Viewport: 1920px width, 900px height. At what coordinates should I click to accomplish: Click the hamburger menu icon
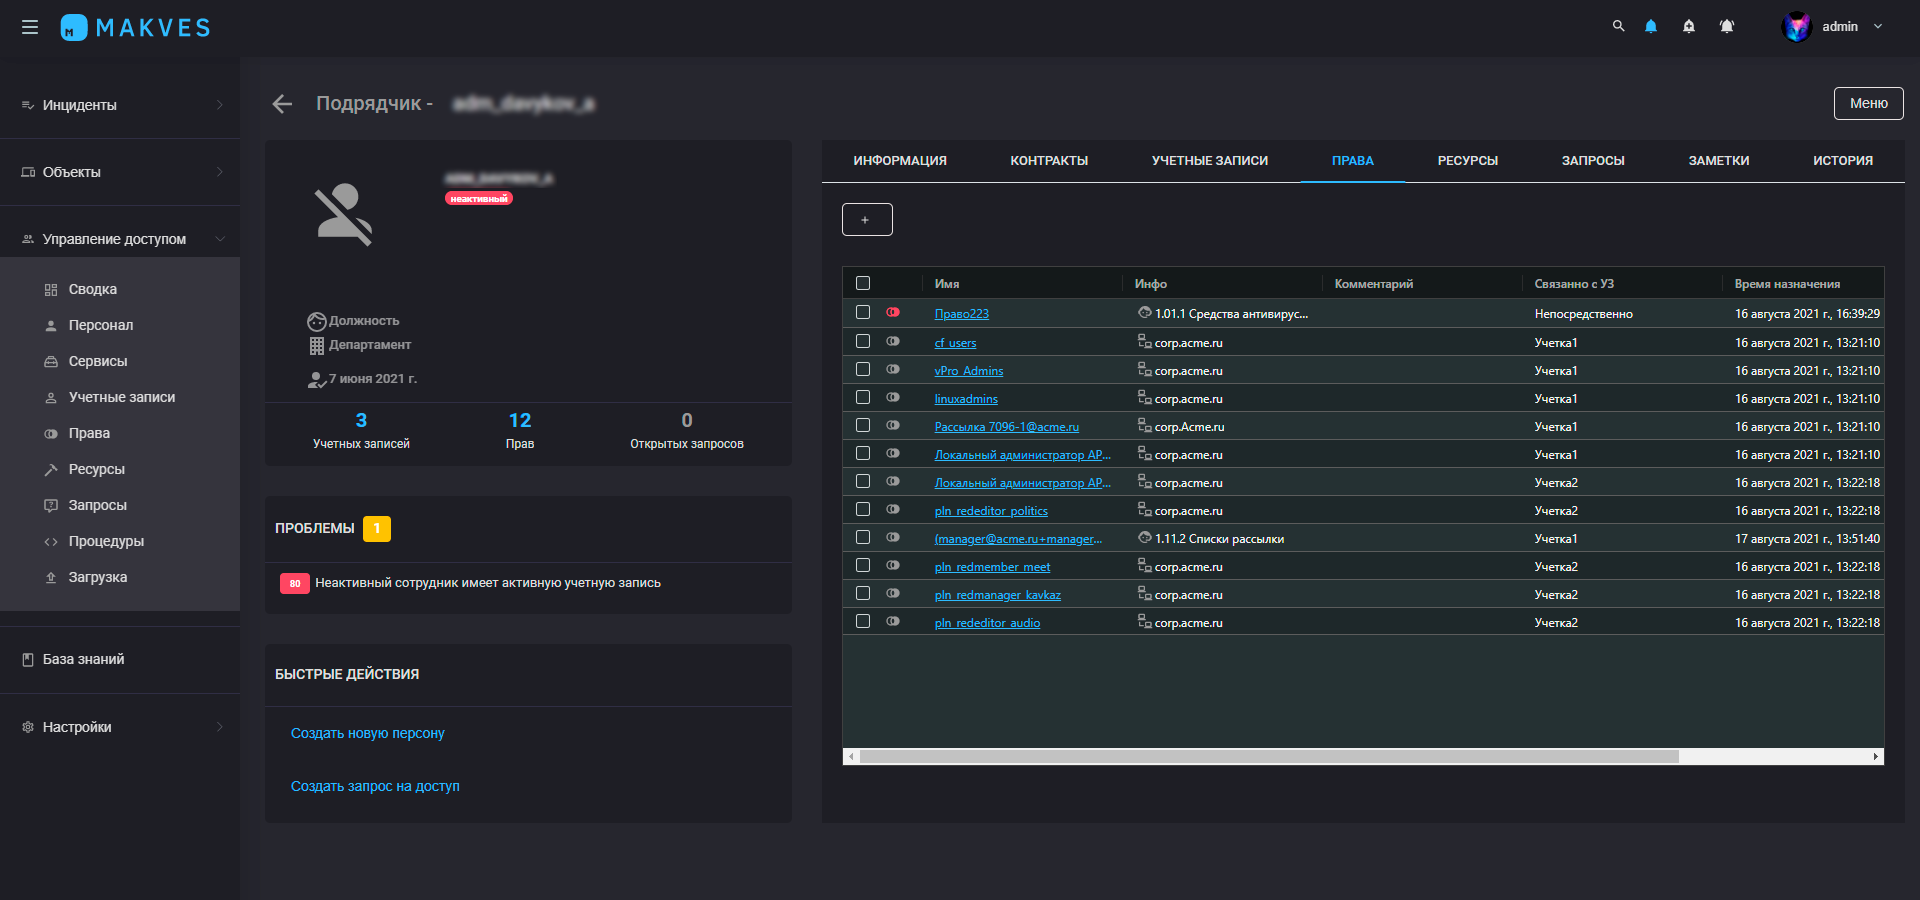pyautogui.click(x=30, y=27)
